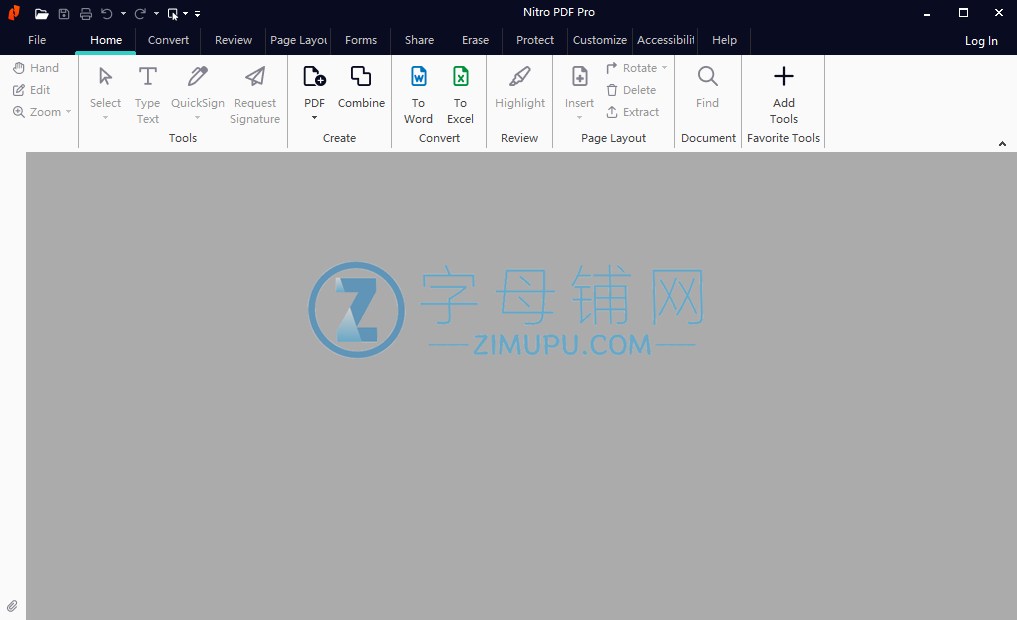Open the redo history dropdown arrow
This screenshot has width=1017, height=620.
coord(156,14)
